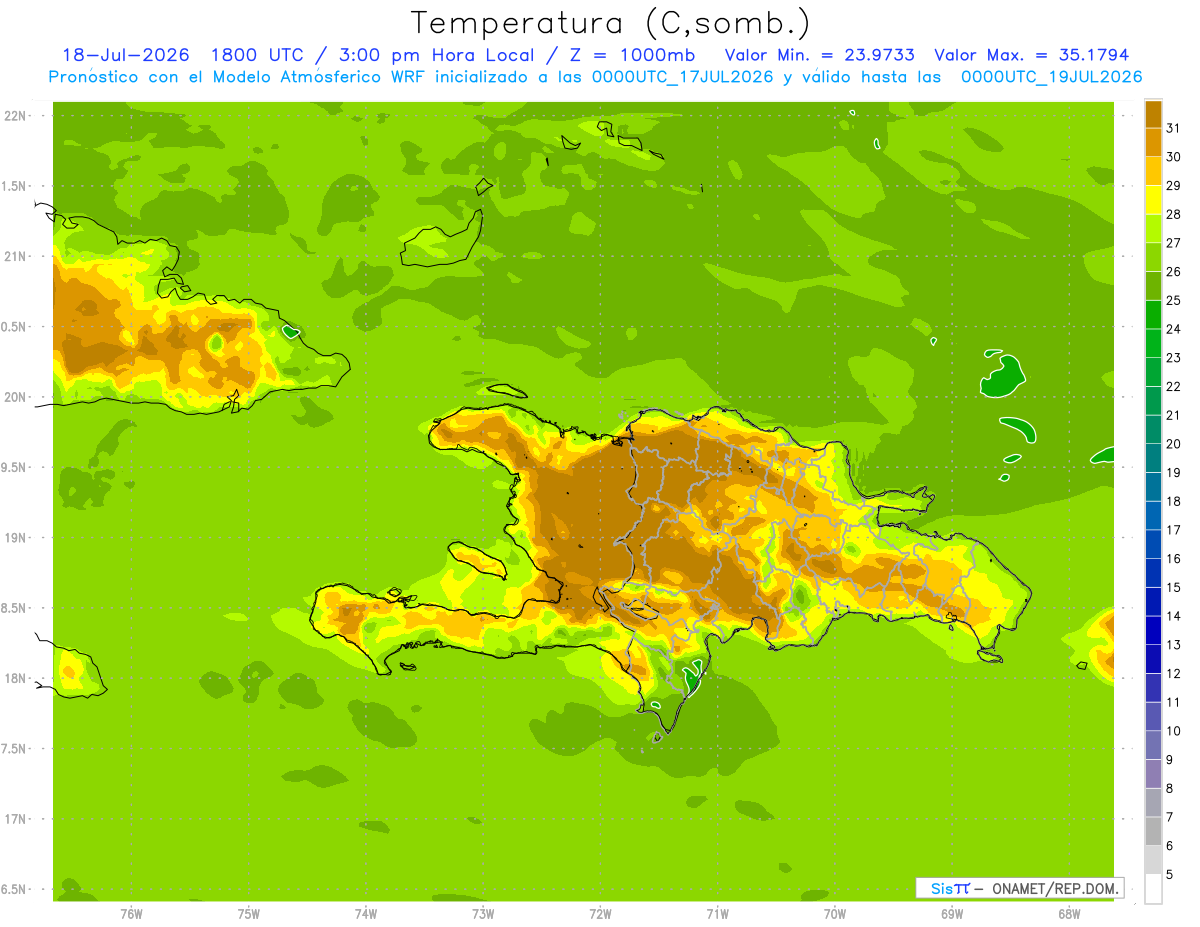The image size is (1200, 927).
Task: Click the "75W" longitude axis label
Action: (248, 913)
